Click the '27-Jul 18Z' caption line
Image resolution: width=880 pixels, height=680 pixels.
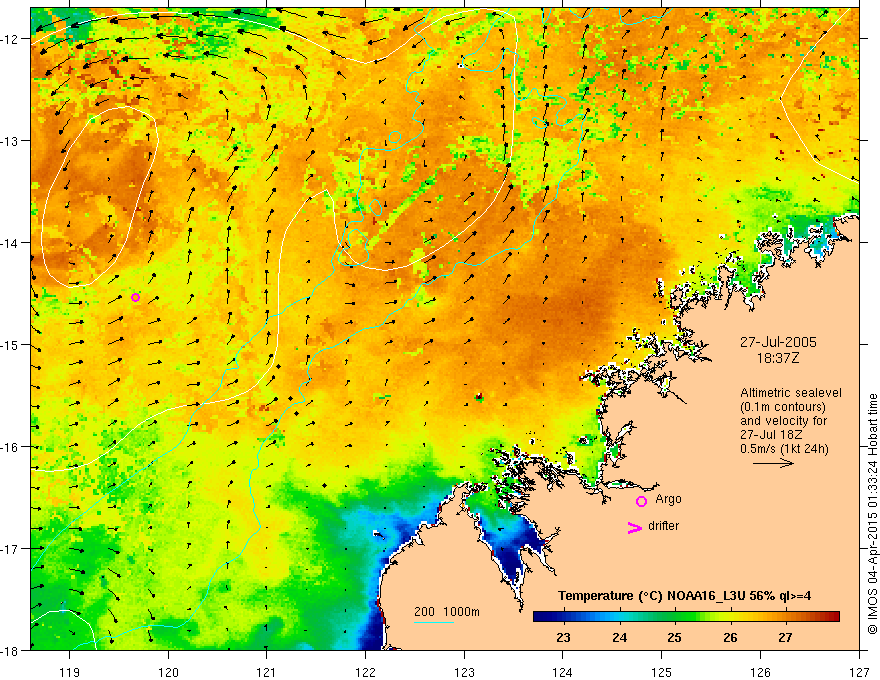[771, 435]
